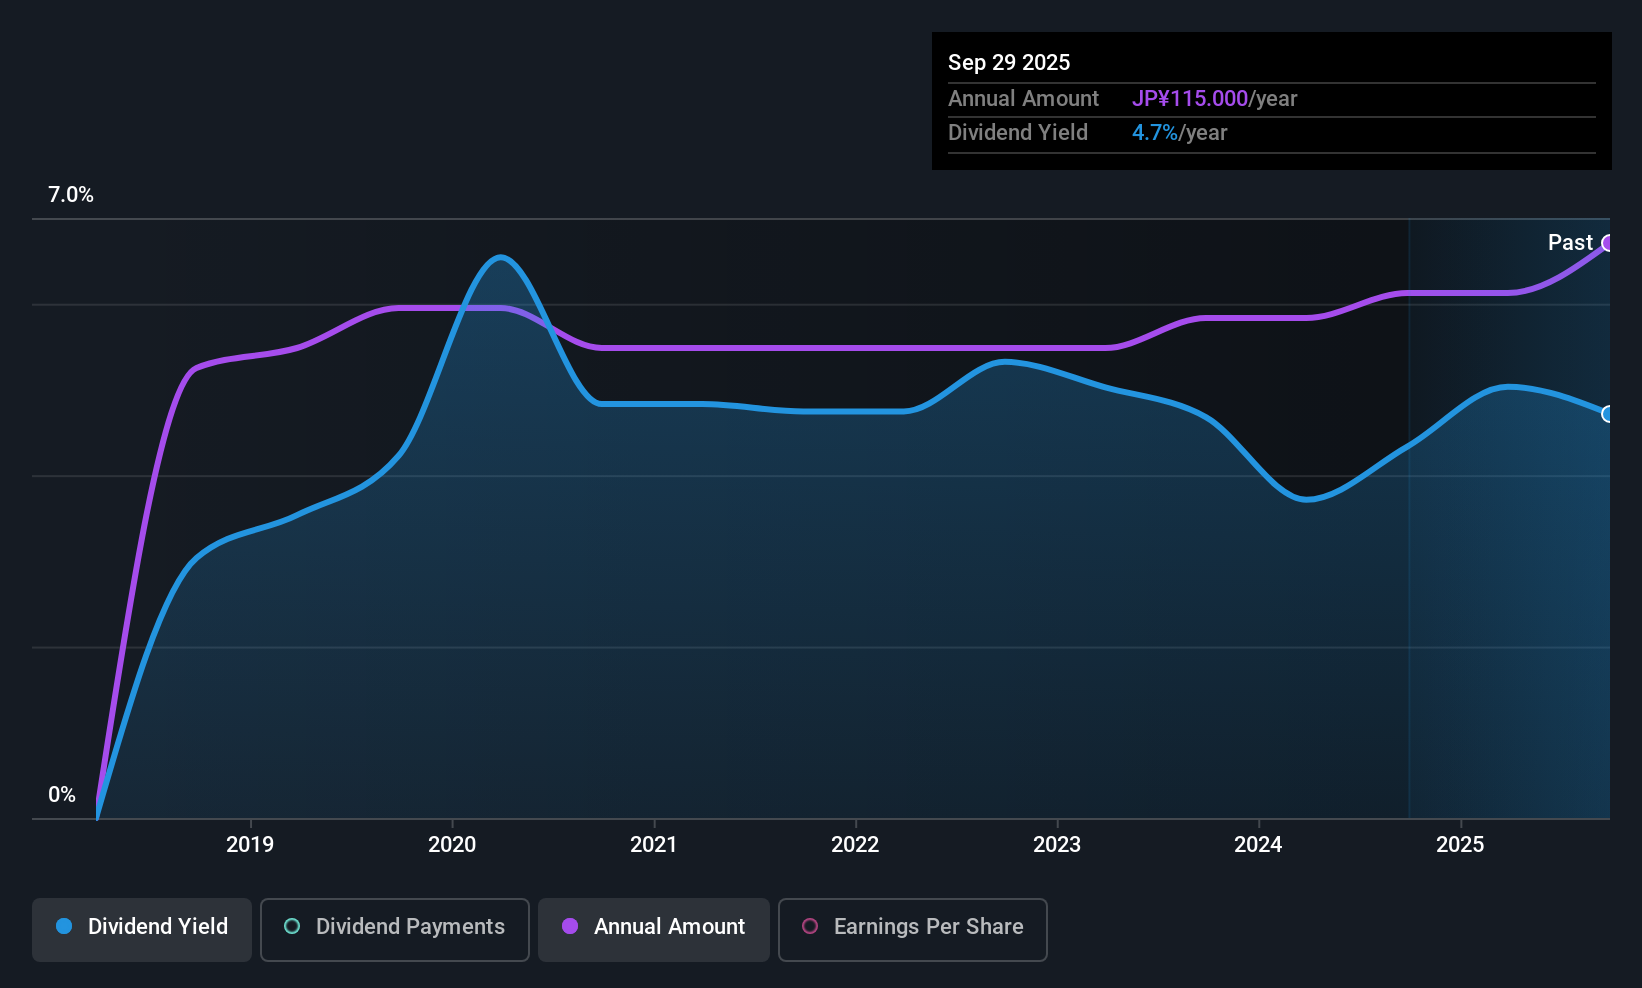Click the purple Annual Amount legend dot
The width and height of the screenshot is (1642, 988).
tap(570, 926)
